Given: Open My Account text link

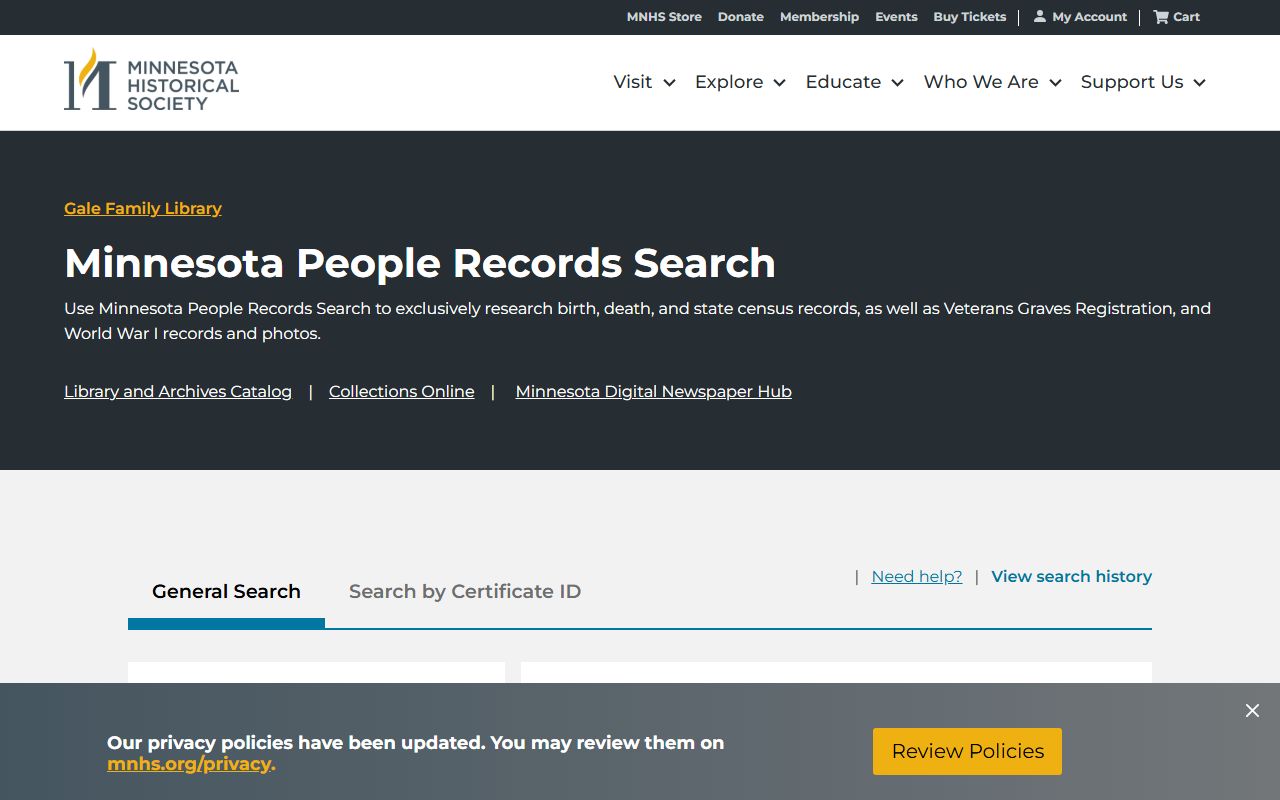Looking at the screenshot, I should tap(1089, 17).
